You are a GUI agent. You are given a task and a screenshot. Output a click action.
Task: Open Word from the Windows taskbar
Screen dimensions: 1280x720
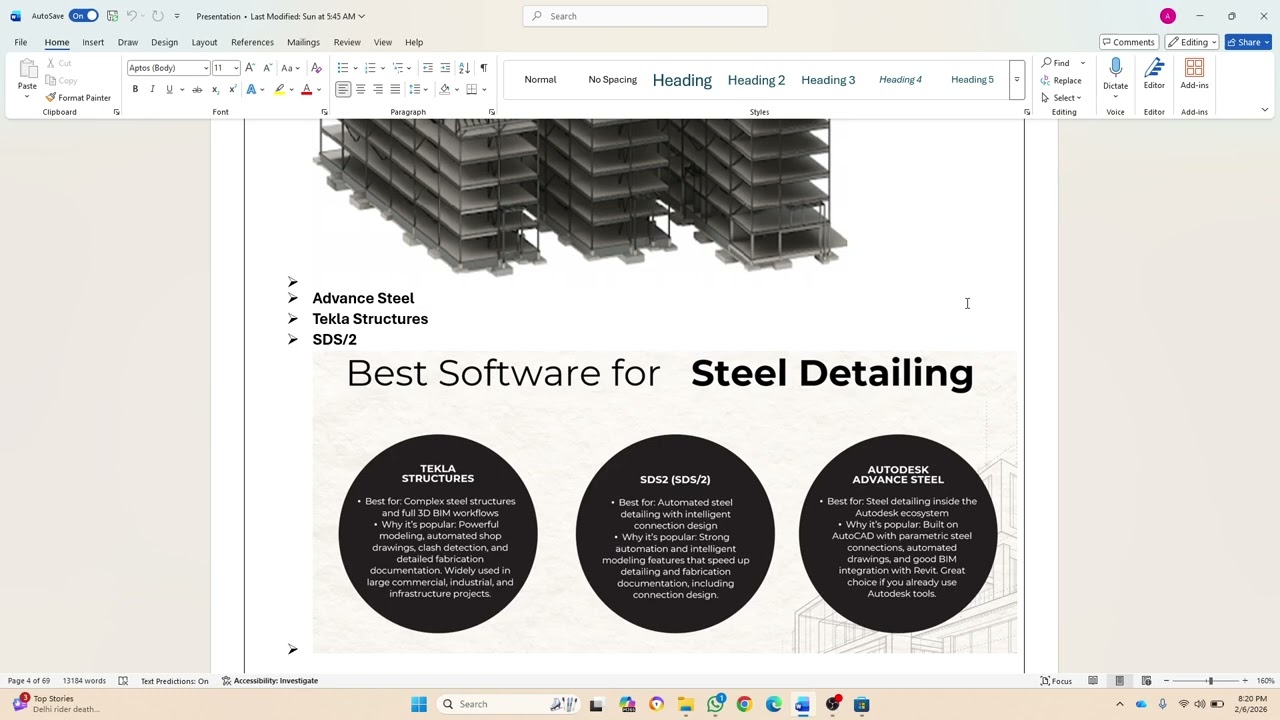(x=802, y=704)
